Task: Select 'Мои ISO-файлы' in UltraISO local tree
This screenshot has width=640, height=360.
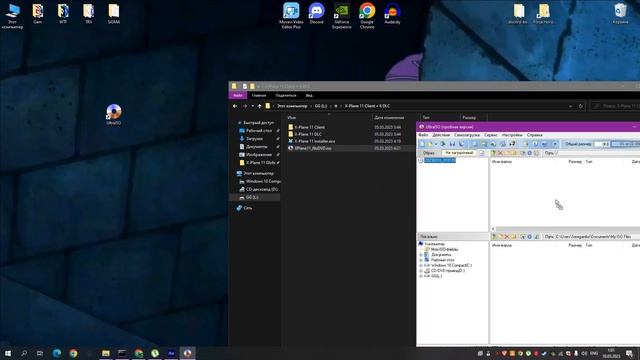Action: (444, 249)
